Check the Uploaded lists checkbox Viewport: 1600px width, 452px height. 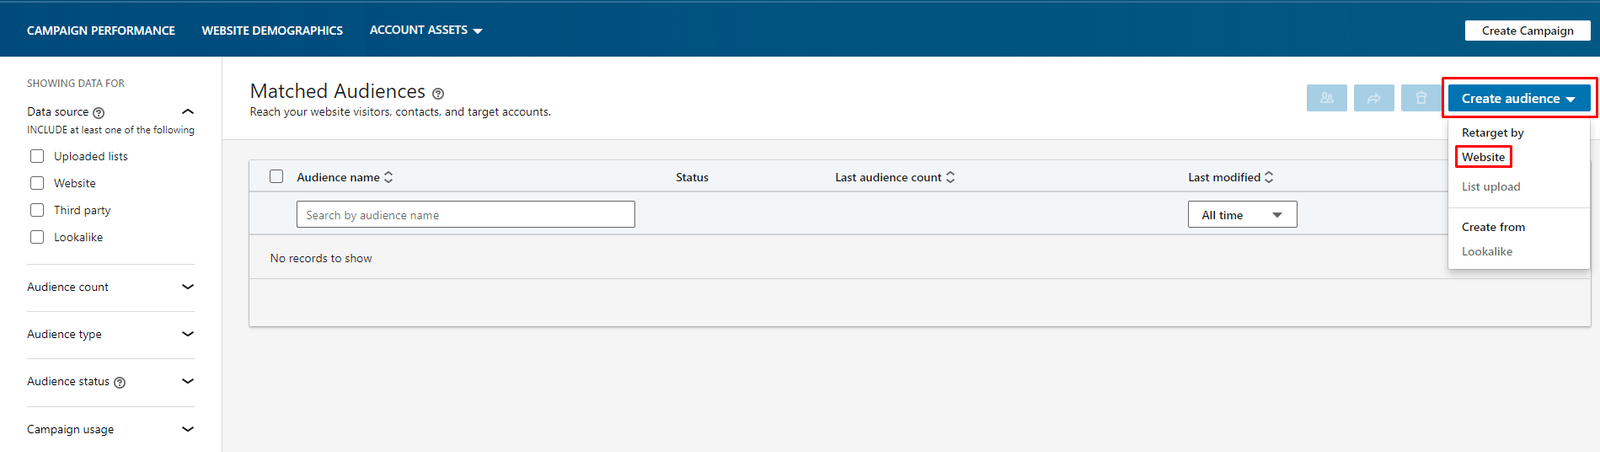37,156
